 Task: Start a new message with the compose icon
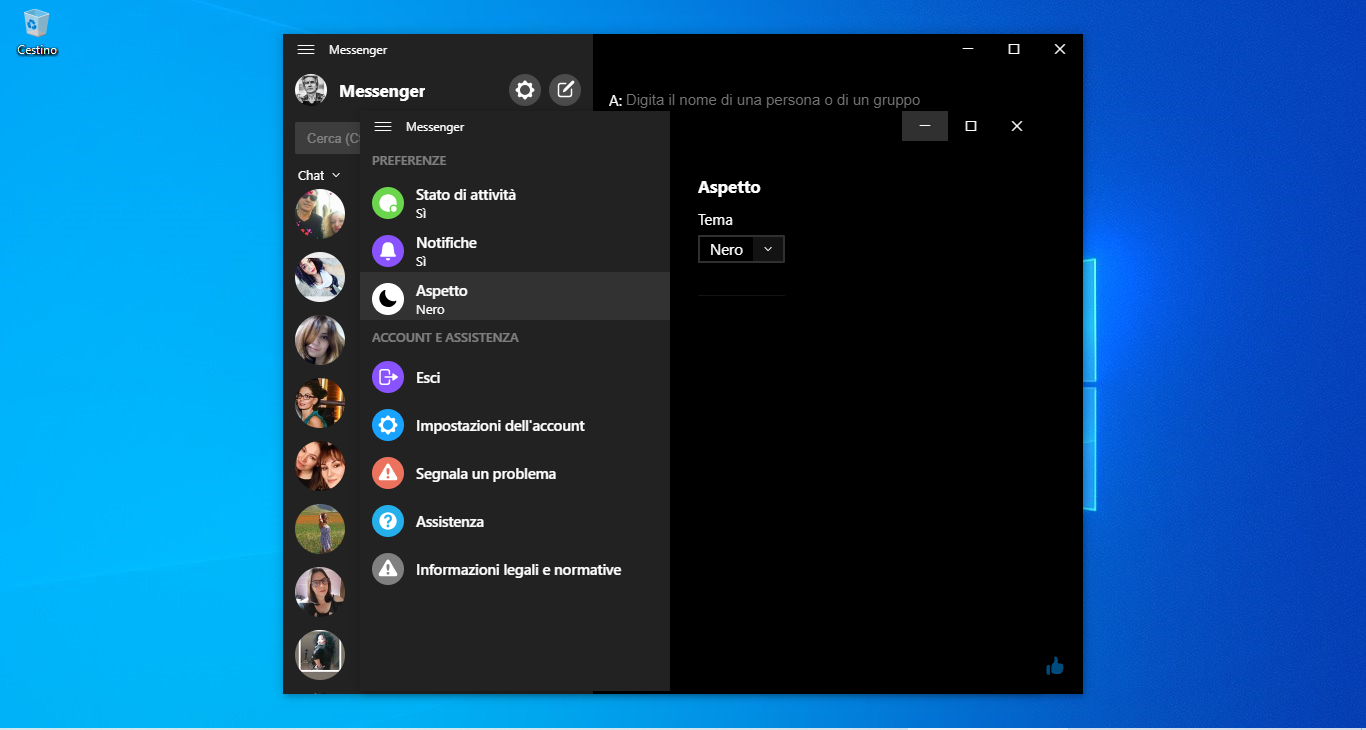(565, 90)
